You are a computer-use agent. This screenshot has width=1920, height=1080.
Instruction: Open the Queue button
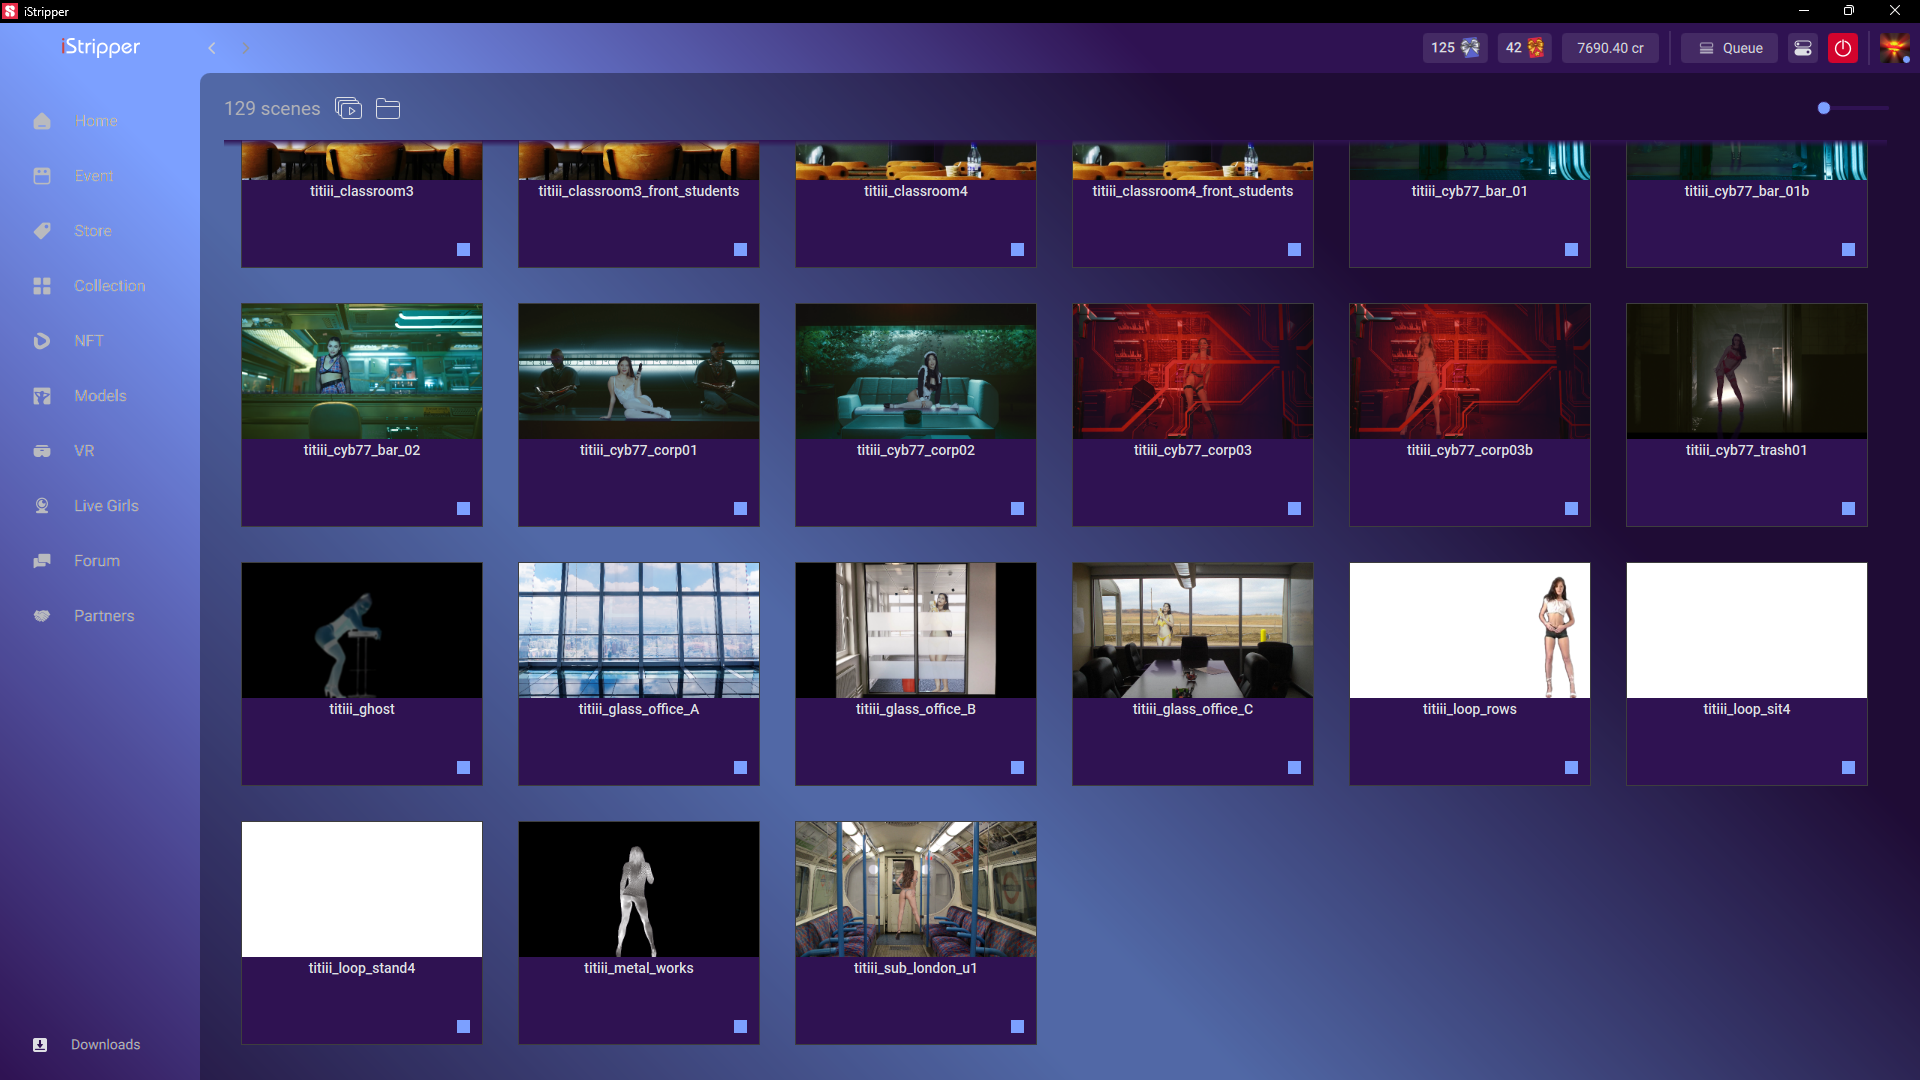tap(1729, 48)
